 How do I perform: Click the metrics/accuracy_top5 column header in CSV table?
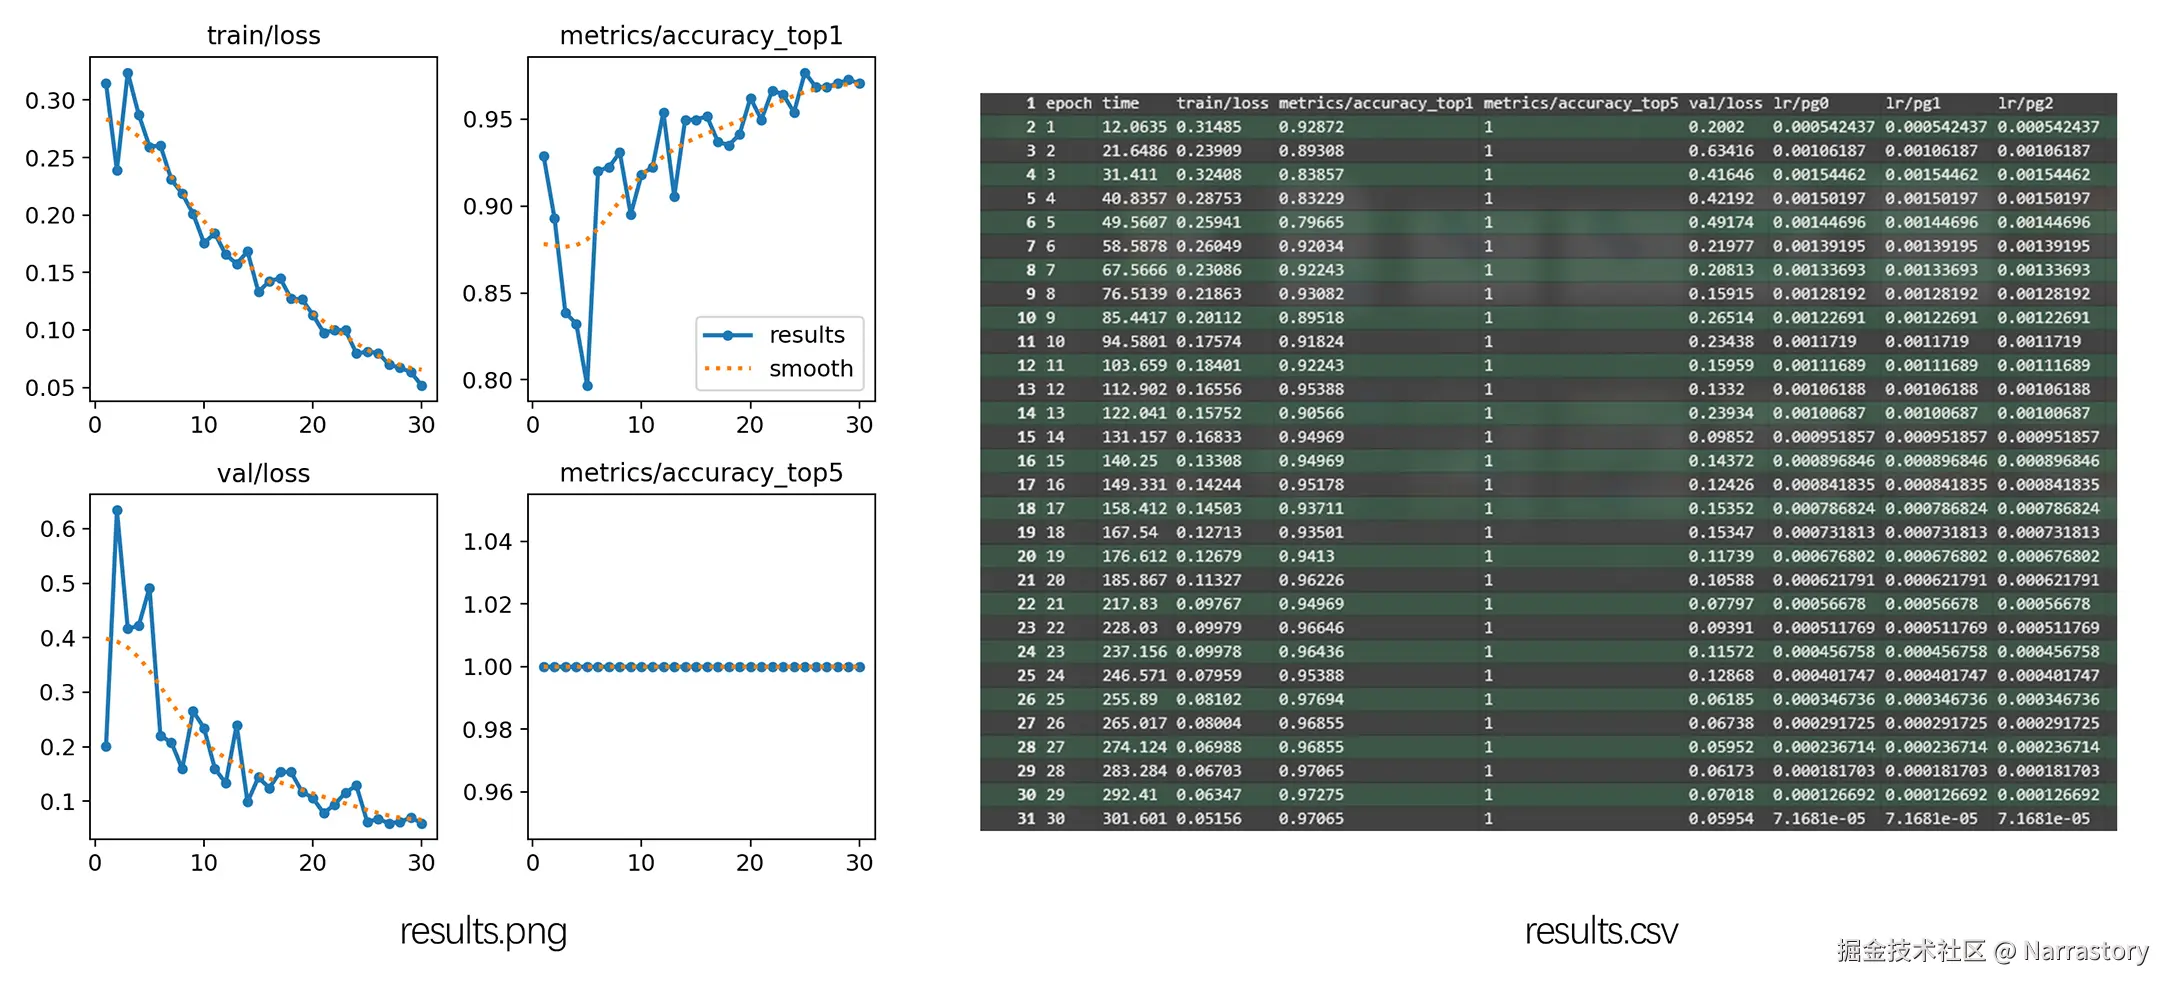[x=1580, y=103]
